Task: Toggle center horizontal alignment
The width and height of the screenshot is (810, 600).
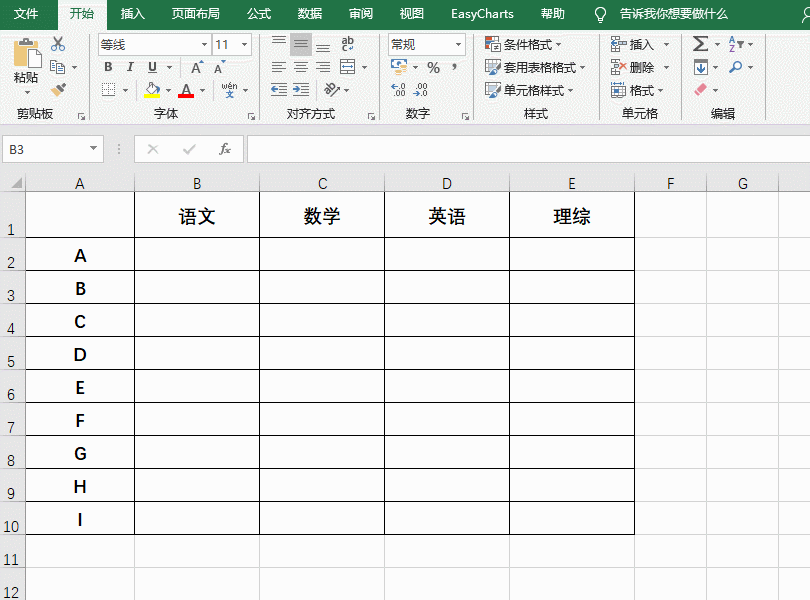Action: click(301, 67)
